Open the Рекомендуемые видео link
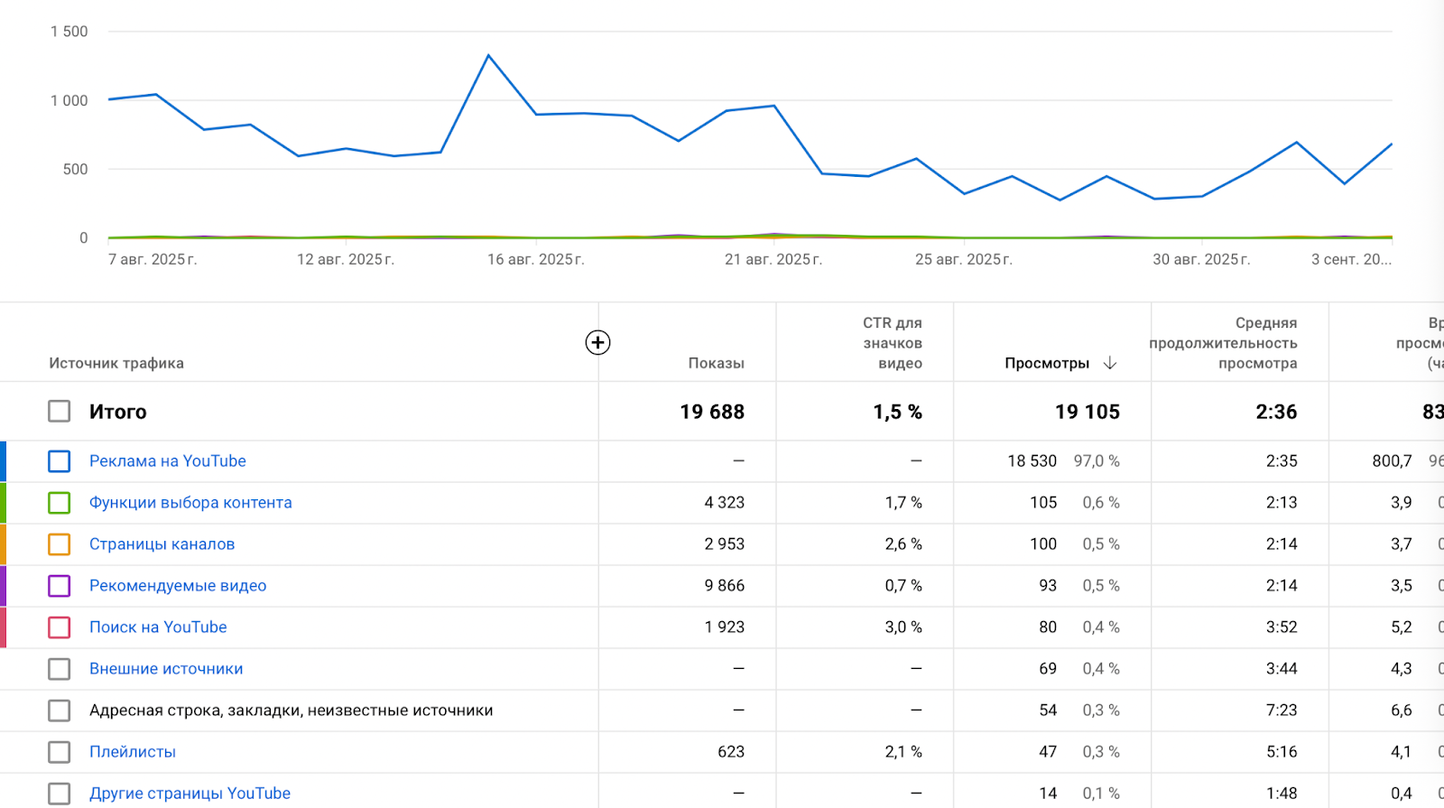The image size is (1444, 808). point(177,586)
